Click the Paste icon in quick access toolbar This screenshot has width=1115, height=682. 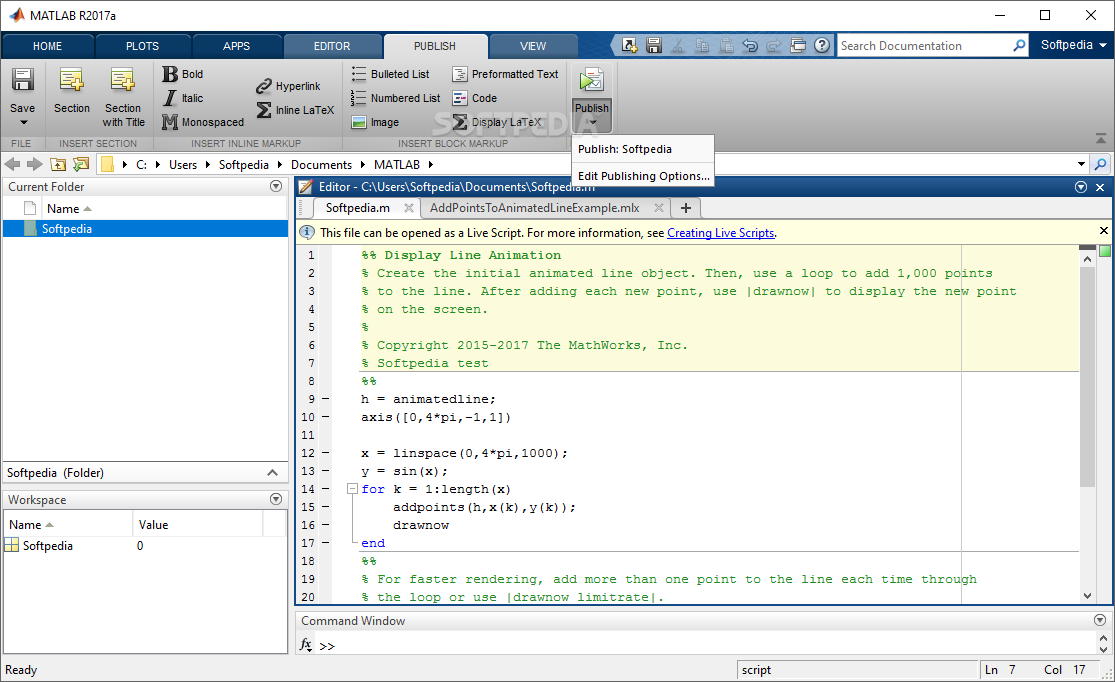coord(727,46)
